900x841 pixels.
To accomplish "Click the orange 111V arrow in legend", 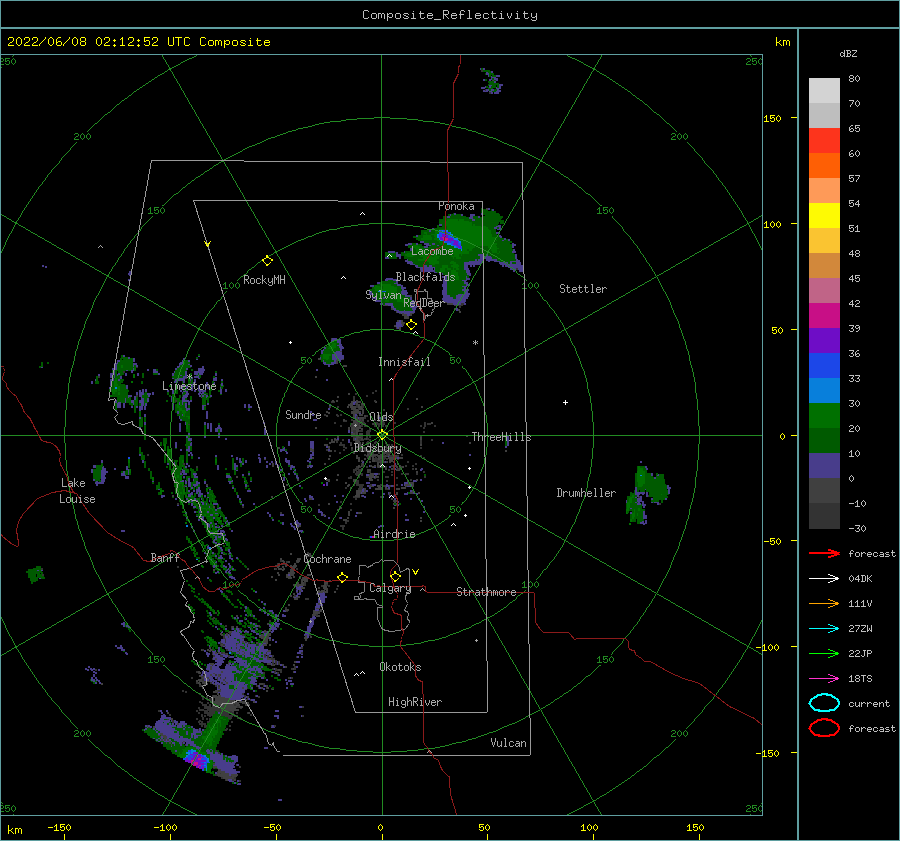I will click(824, 603).
